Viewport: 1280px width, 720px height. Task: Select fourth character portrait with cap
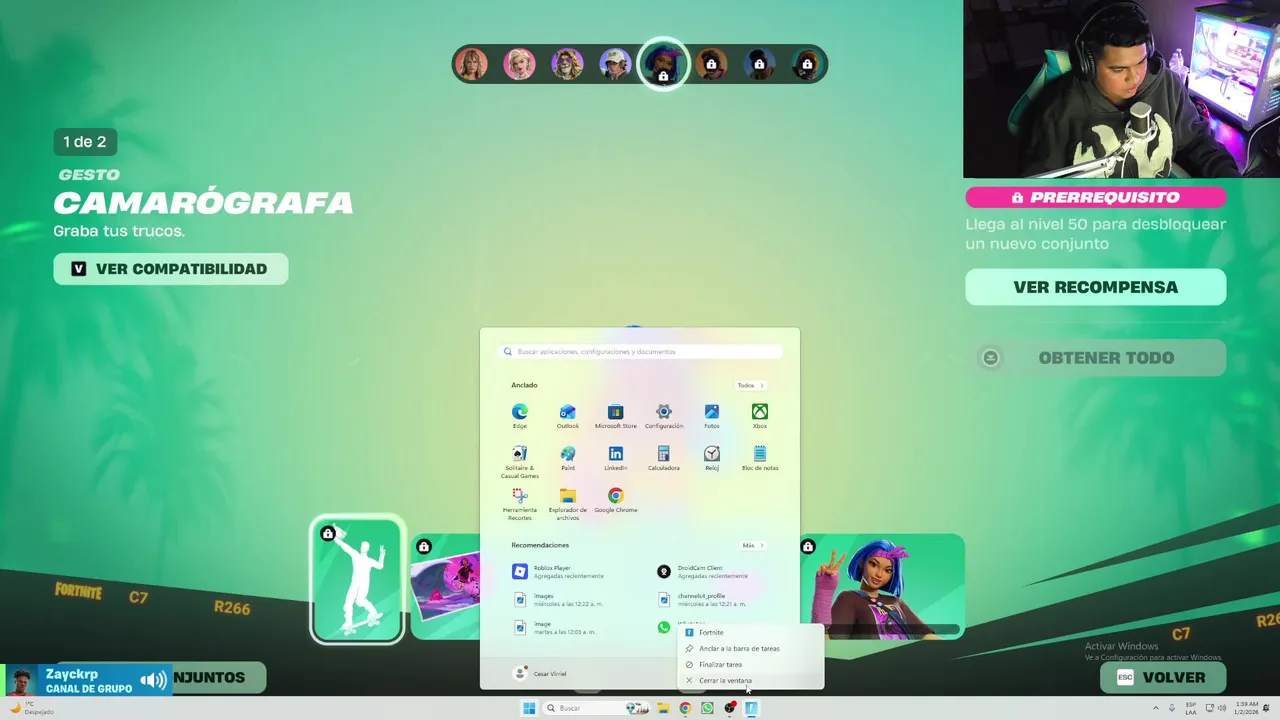[615, 65]
